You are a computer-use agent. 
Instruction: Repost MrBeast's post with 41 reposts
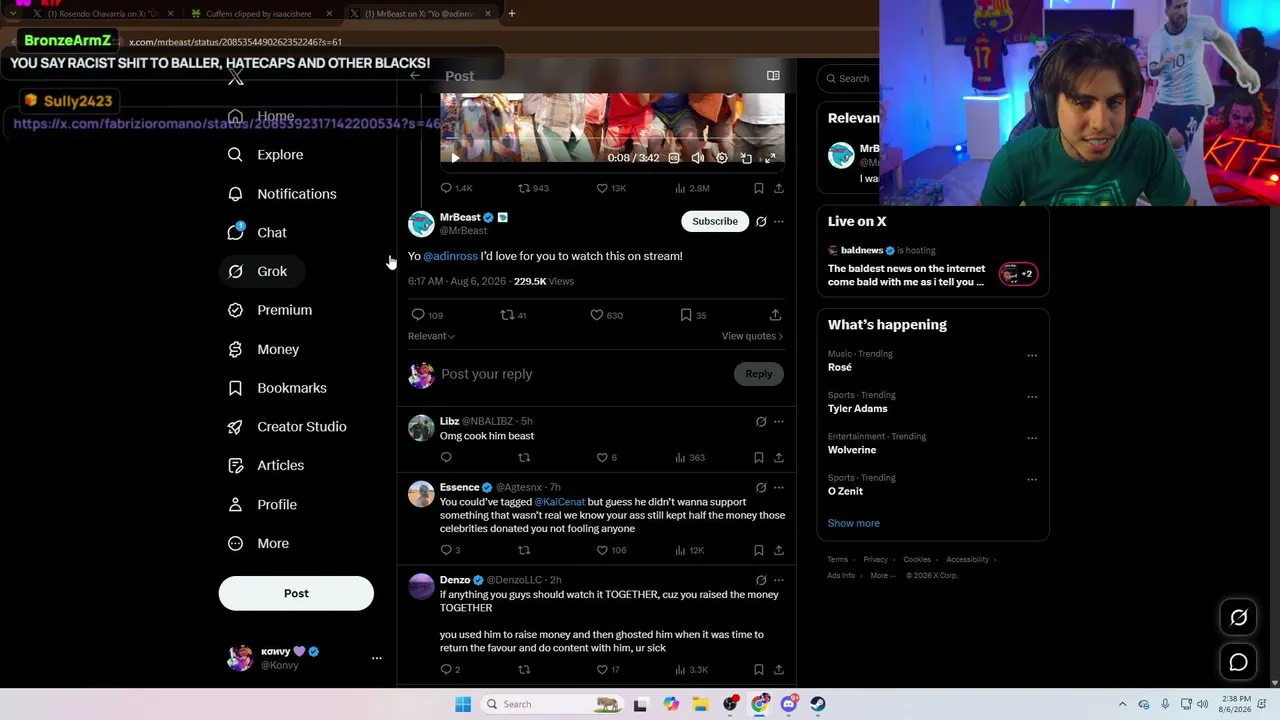coord(513,315)
